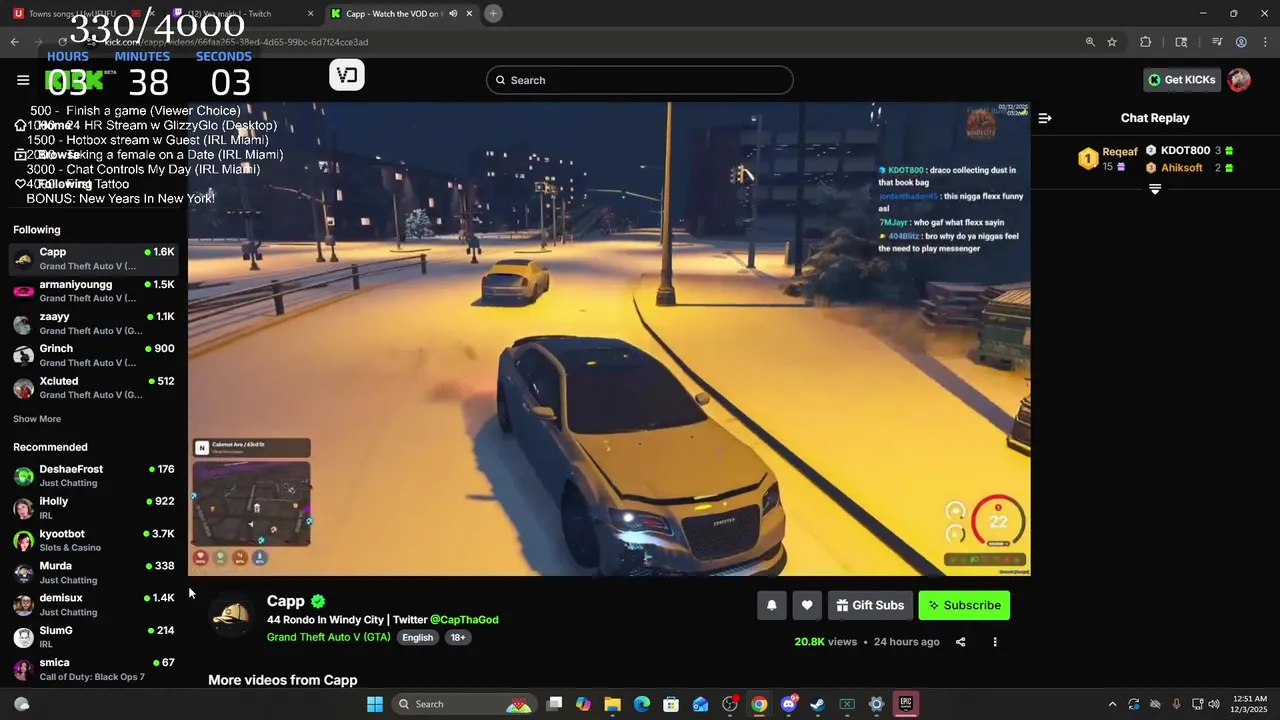Expand the Following list with Show More
The height and width of the screenshot is (720, 1280).
[37, 419]
